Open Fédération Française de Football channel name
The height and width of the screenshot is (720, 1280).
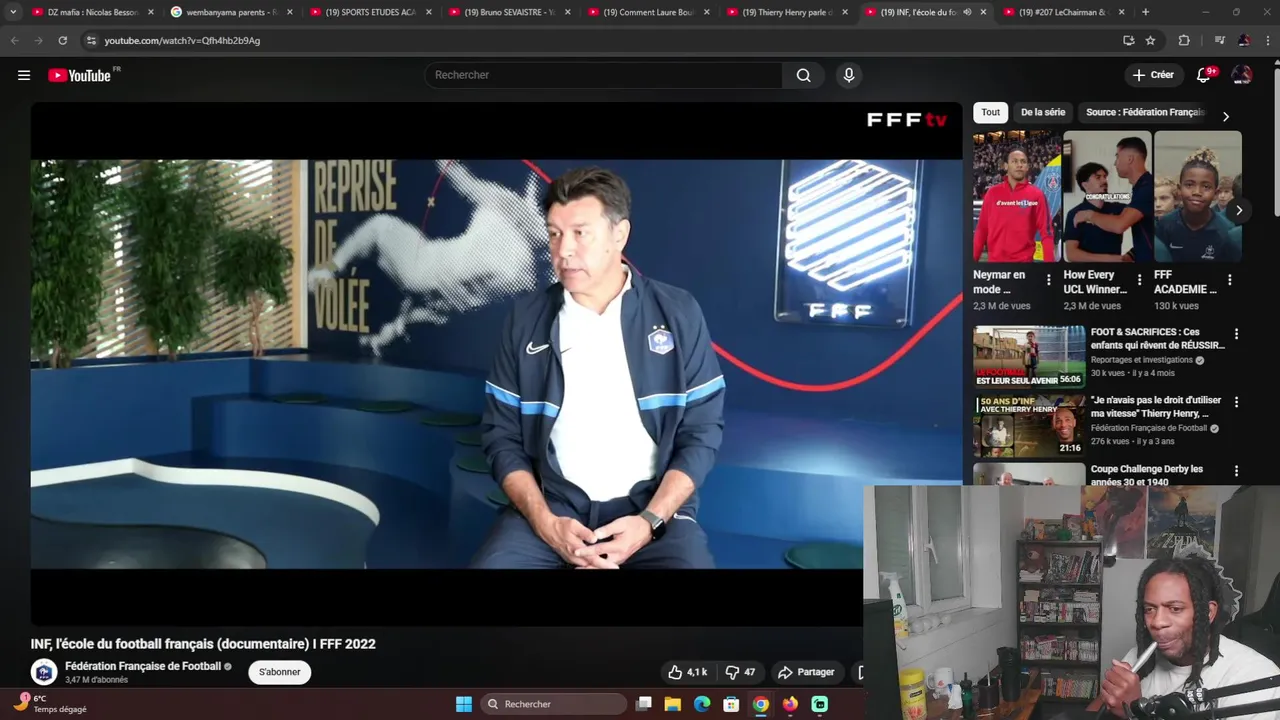143,666
